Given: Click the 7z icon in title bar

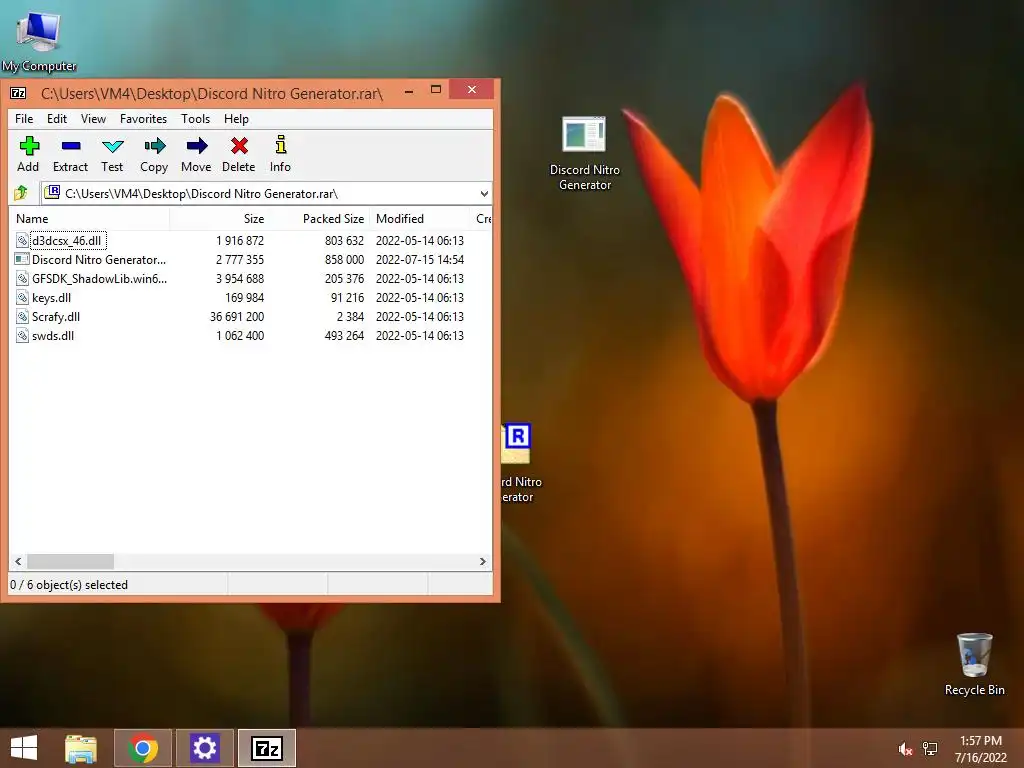Looking at the screenshot, I should tap(18, 93).
